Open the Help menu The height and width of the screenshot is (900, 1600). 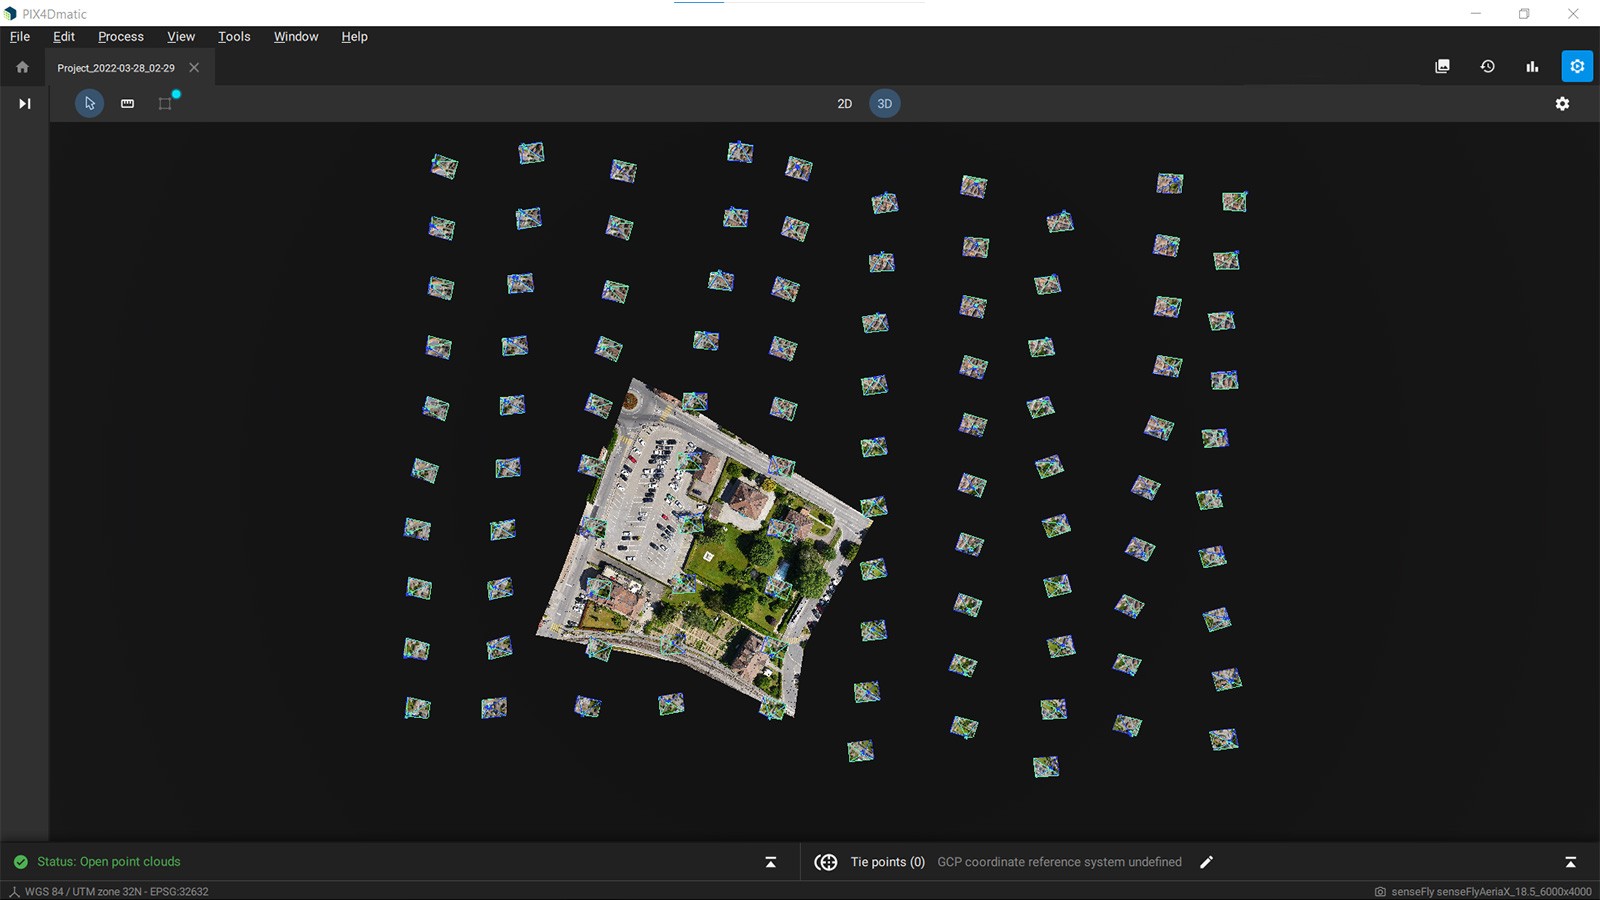tap(354, 36)
